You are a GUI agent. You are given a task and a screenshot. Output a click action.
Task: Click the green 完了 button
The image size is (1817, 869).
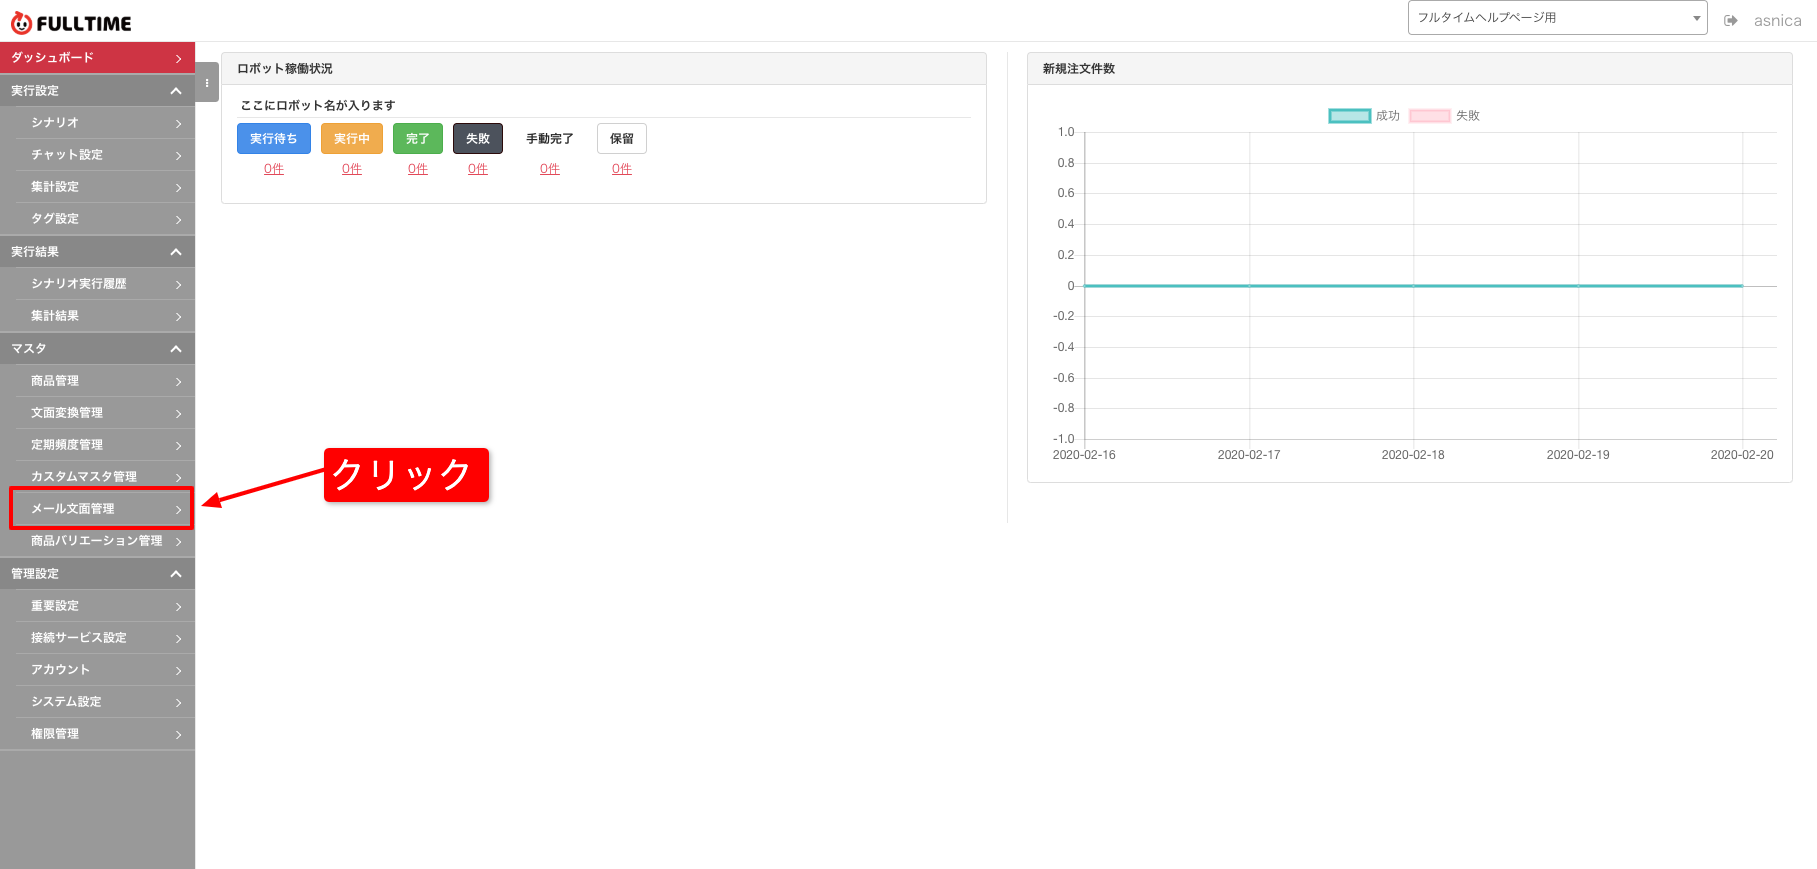click(x=418, y=139)
